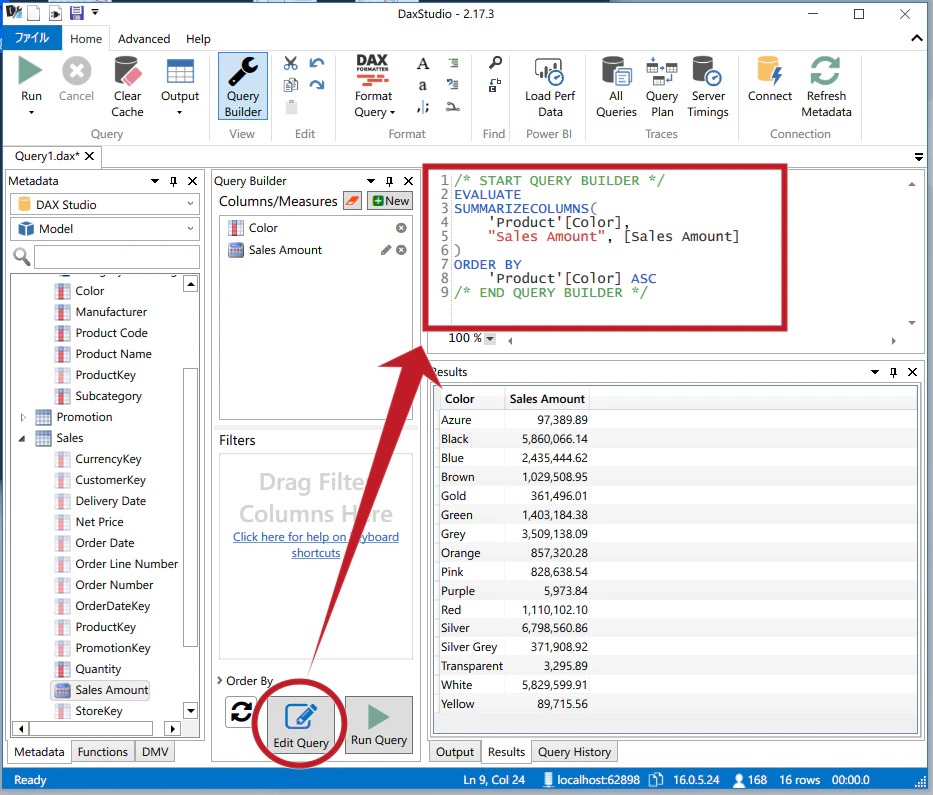
Task: Open the Run button dropdown arrow
Action: pos(31,112)
